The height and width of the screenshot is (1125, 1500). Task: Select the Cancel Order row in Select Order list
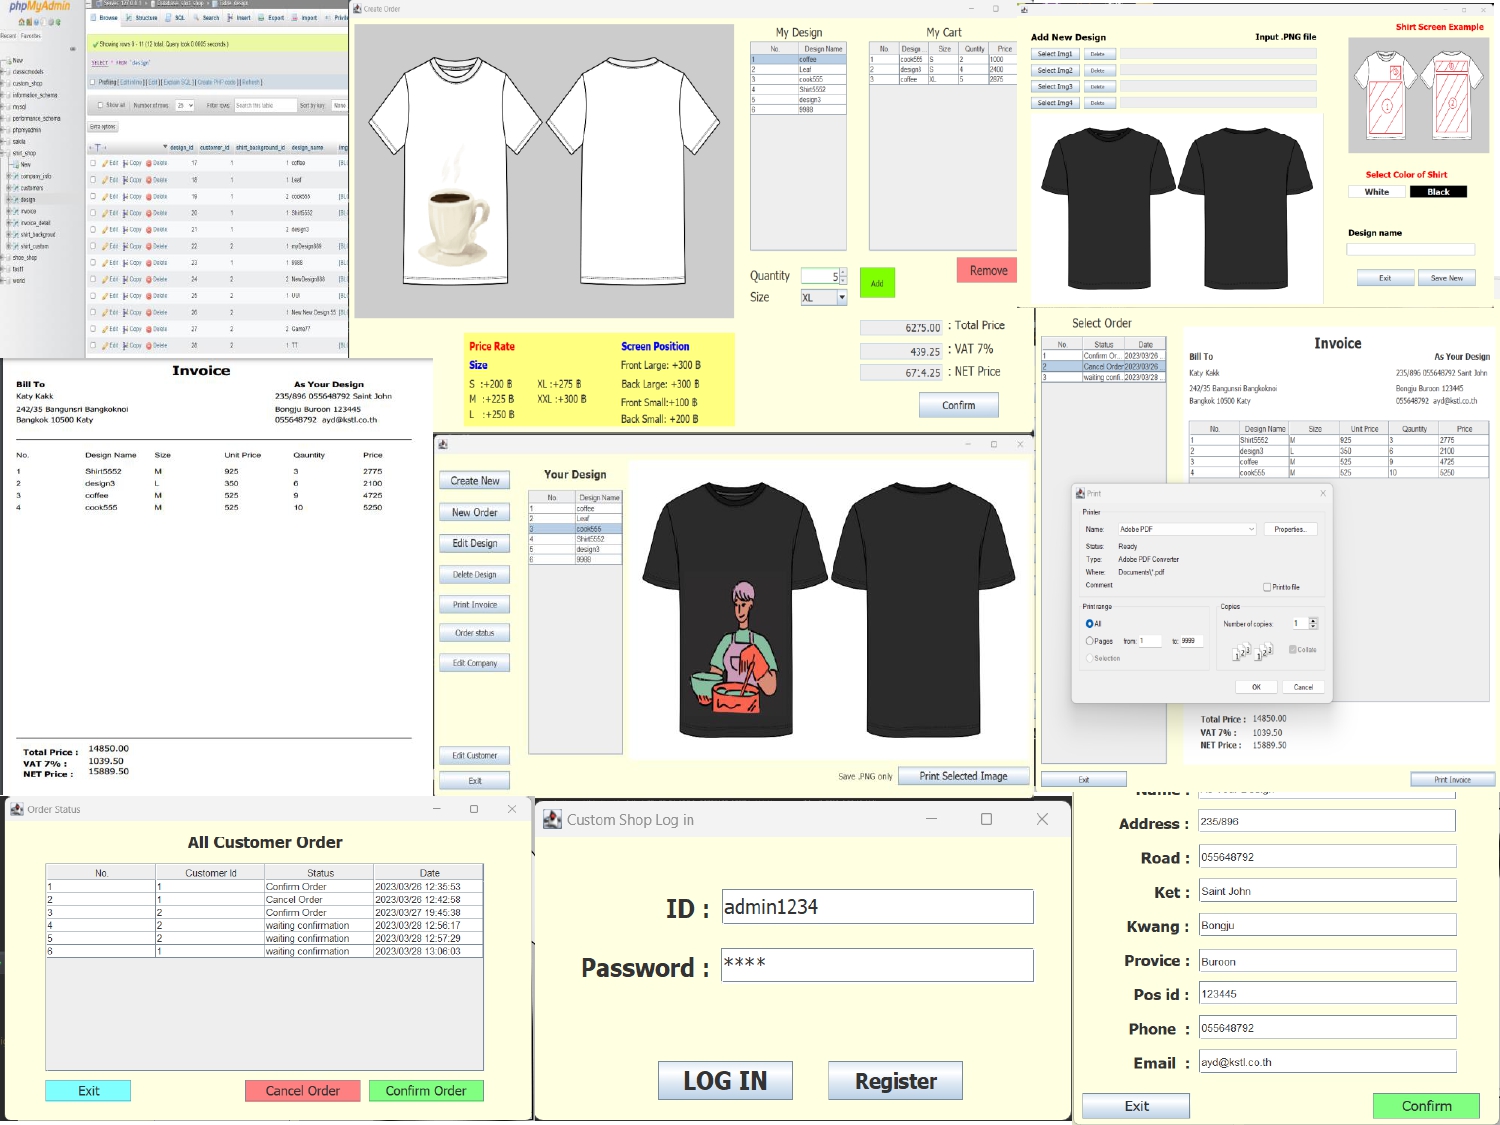pyautogui.click(x=1104, y=367)
